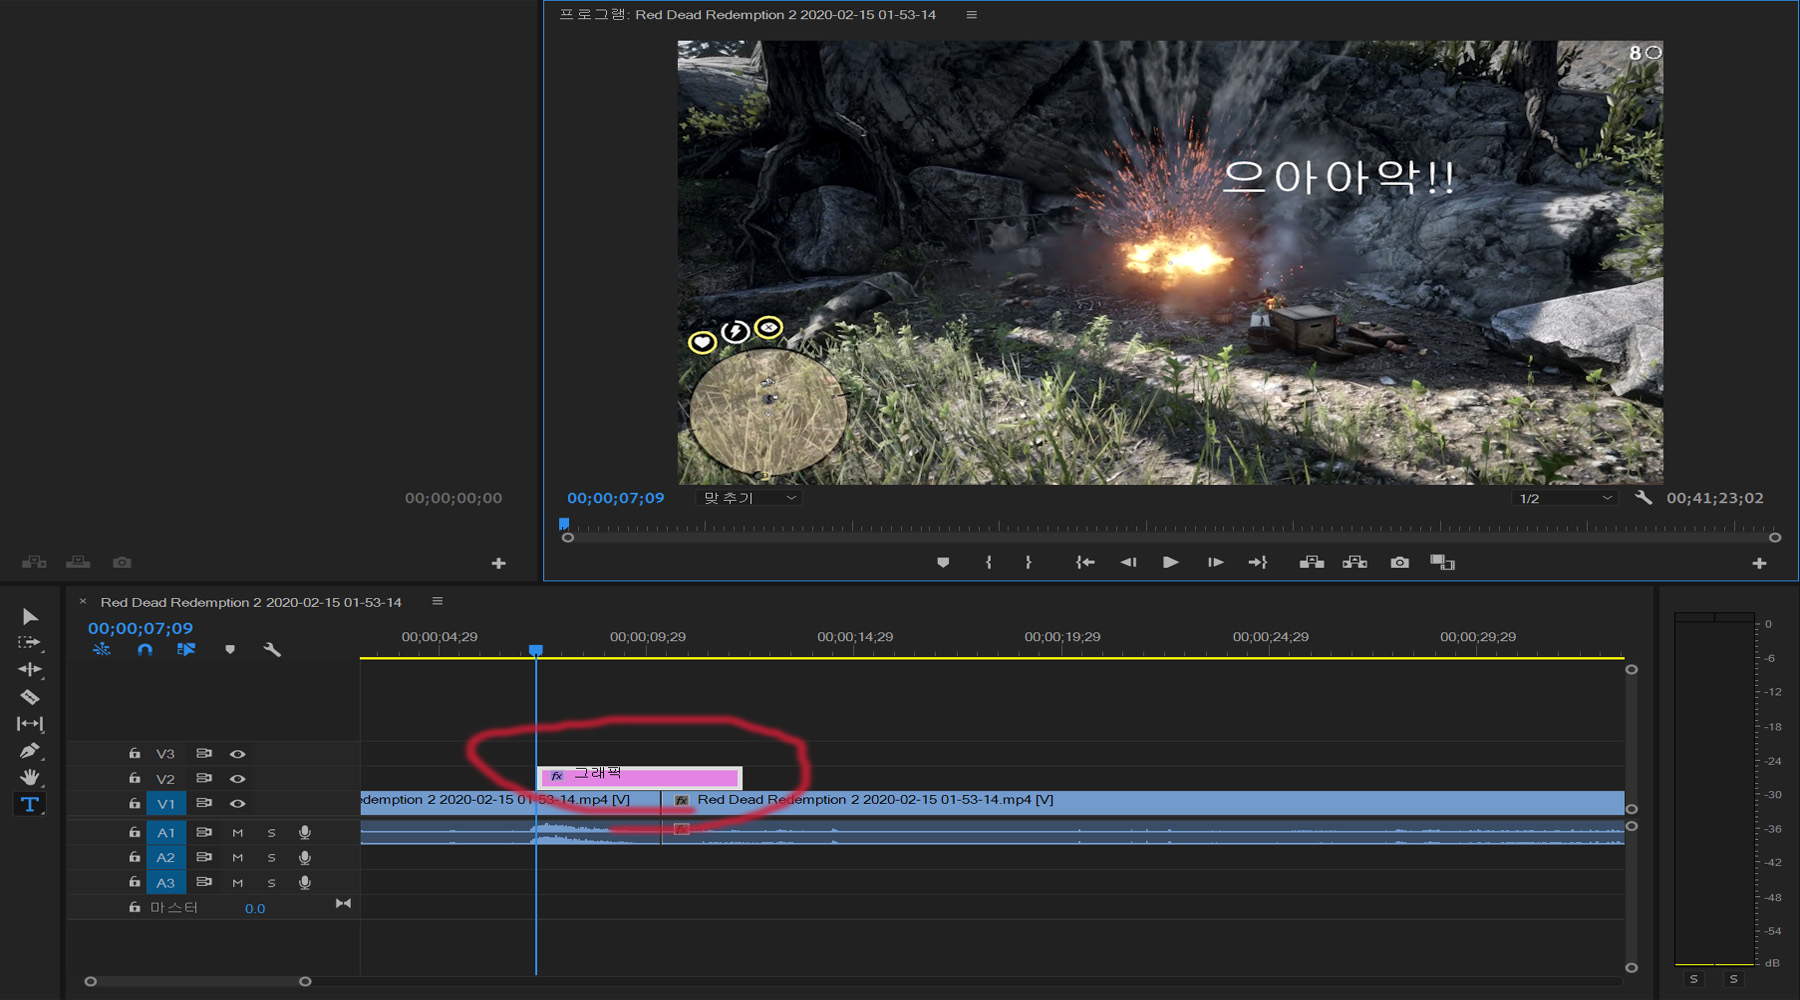The height and width of the screenshot is (1000, 1800).
Task: Toggle V2 track visibility eye
Action: (238, 779)
